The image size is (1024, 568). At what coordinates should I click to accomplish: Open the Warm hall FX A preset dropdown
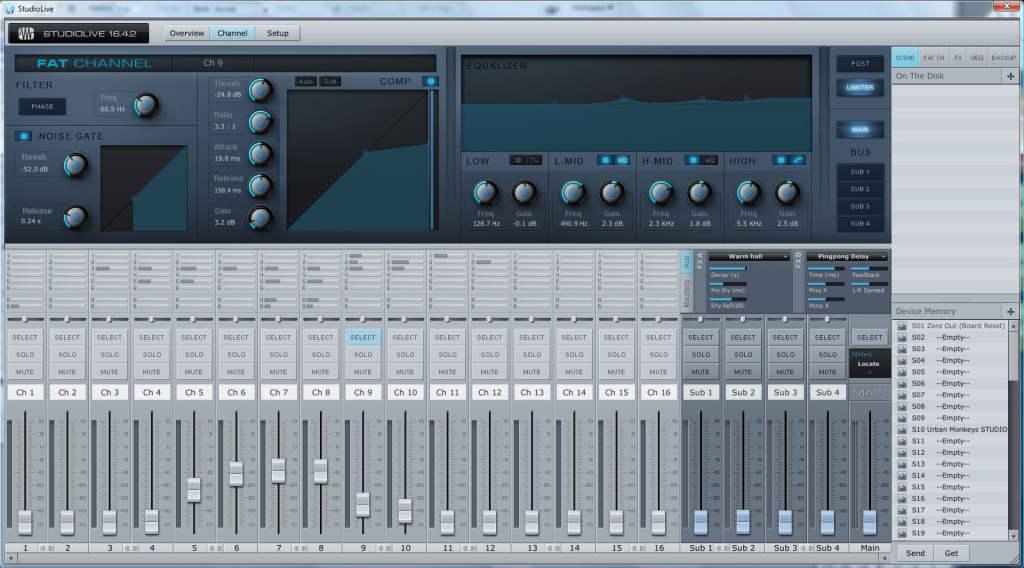coord(749,257)
